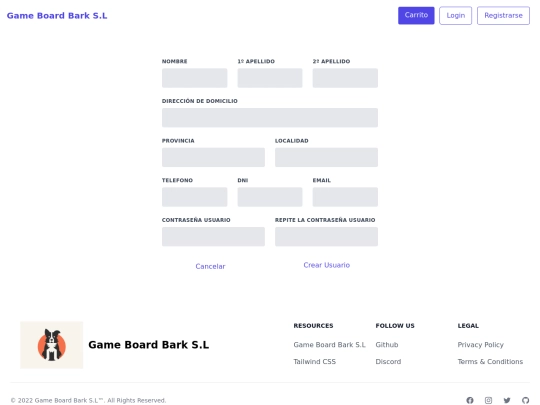The width and height of the screenshot is (540, 405).
Task: Open the Twitter icon in footer
Action: tap(507, 400)
